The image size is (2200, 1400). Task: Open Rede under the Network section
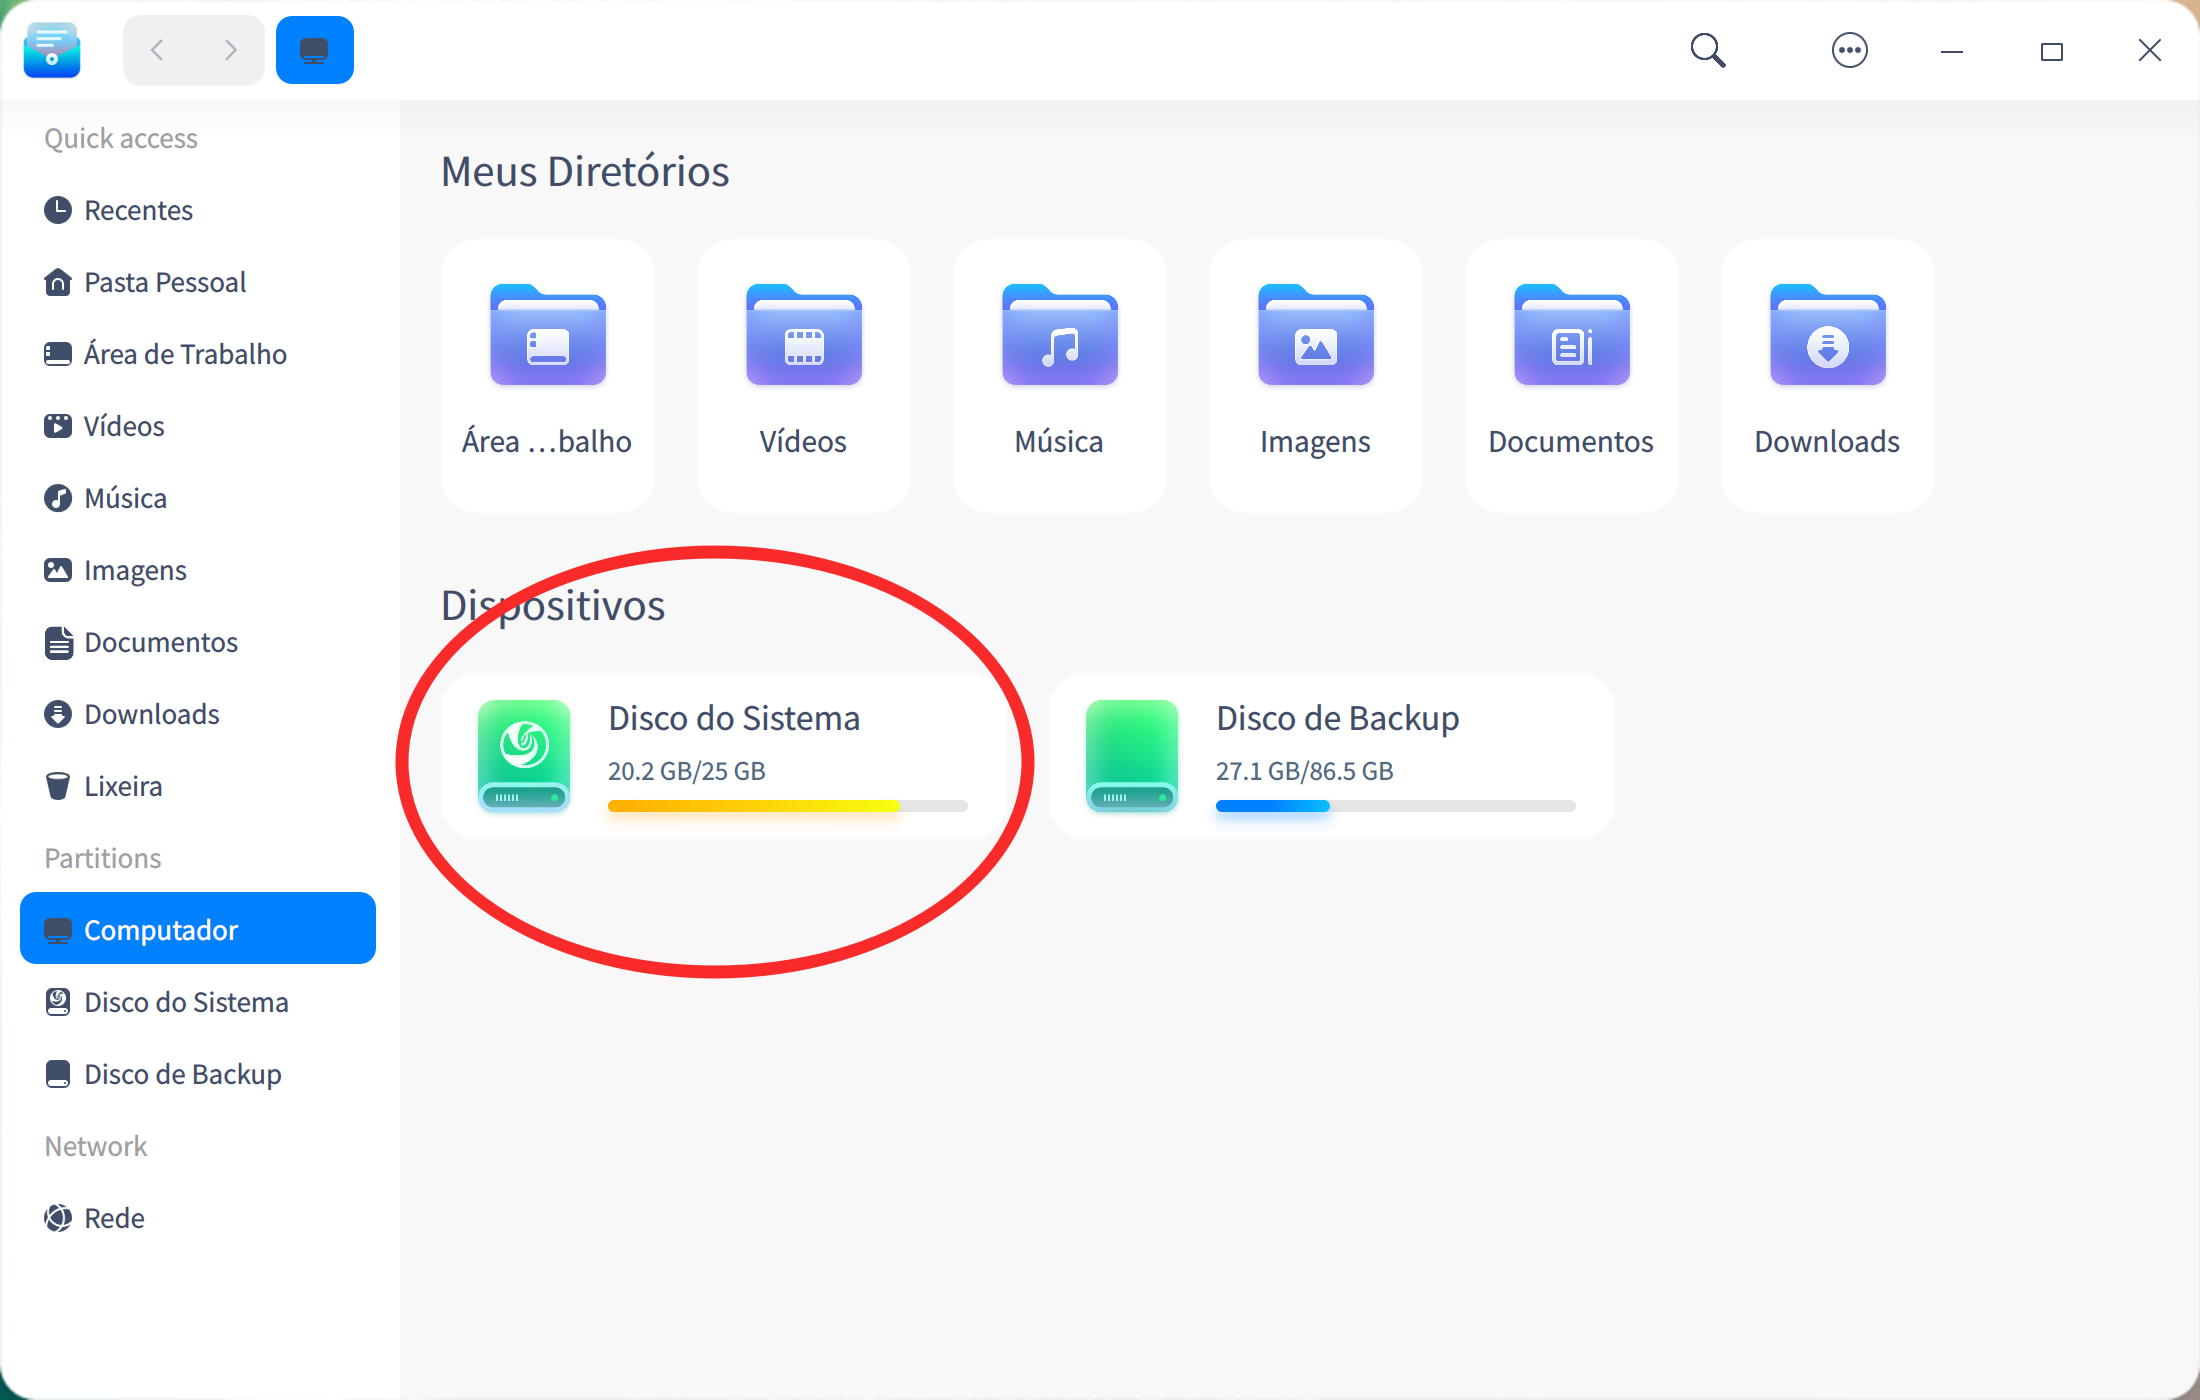coord(113,1218)
